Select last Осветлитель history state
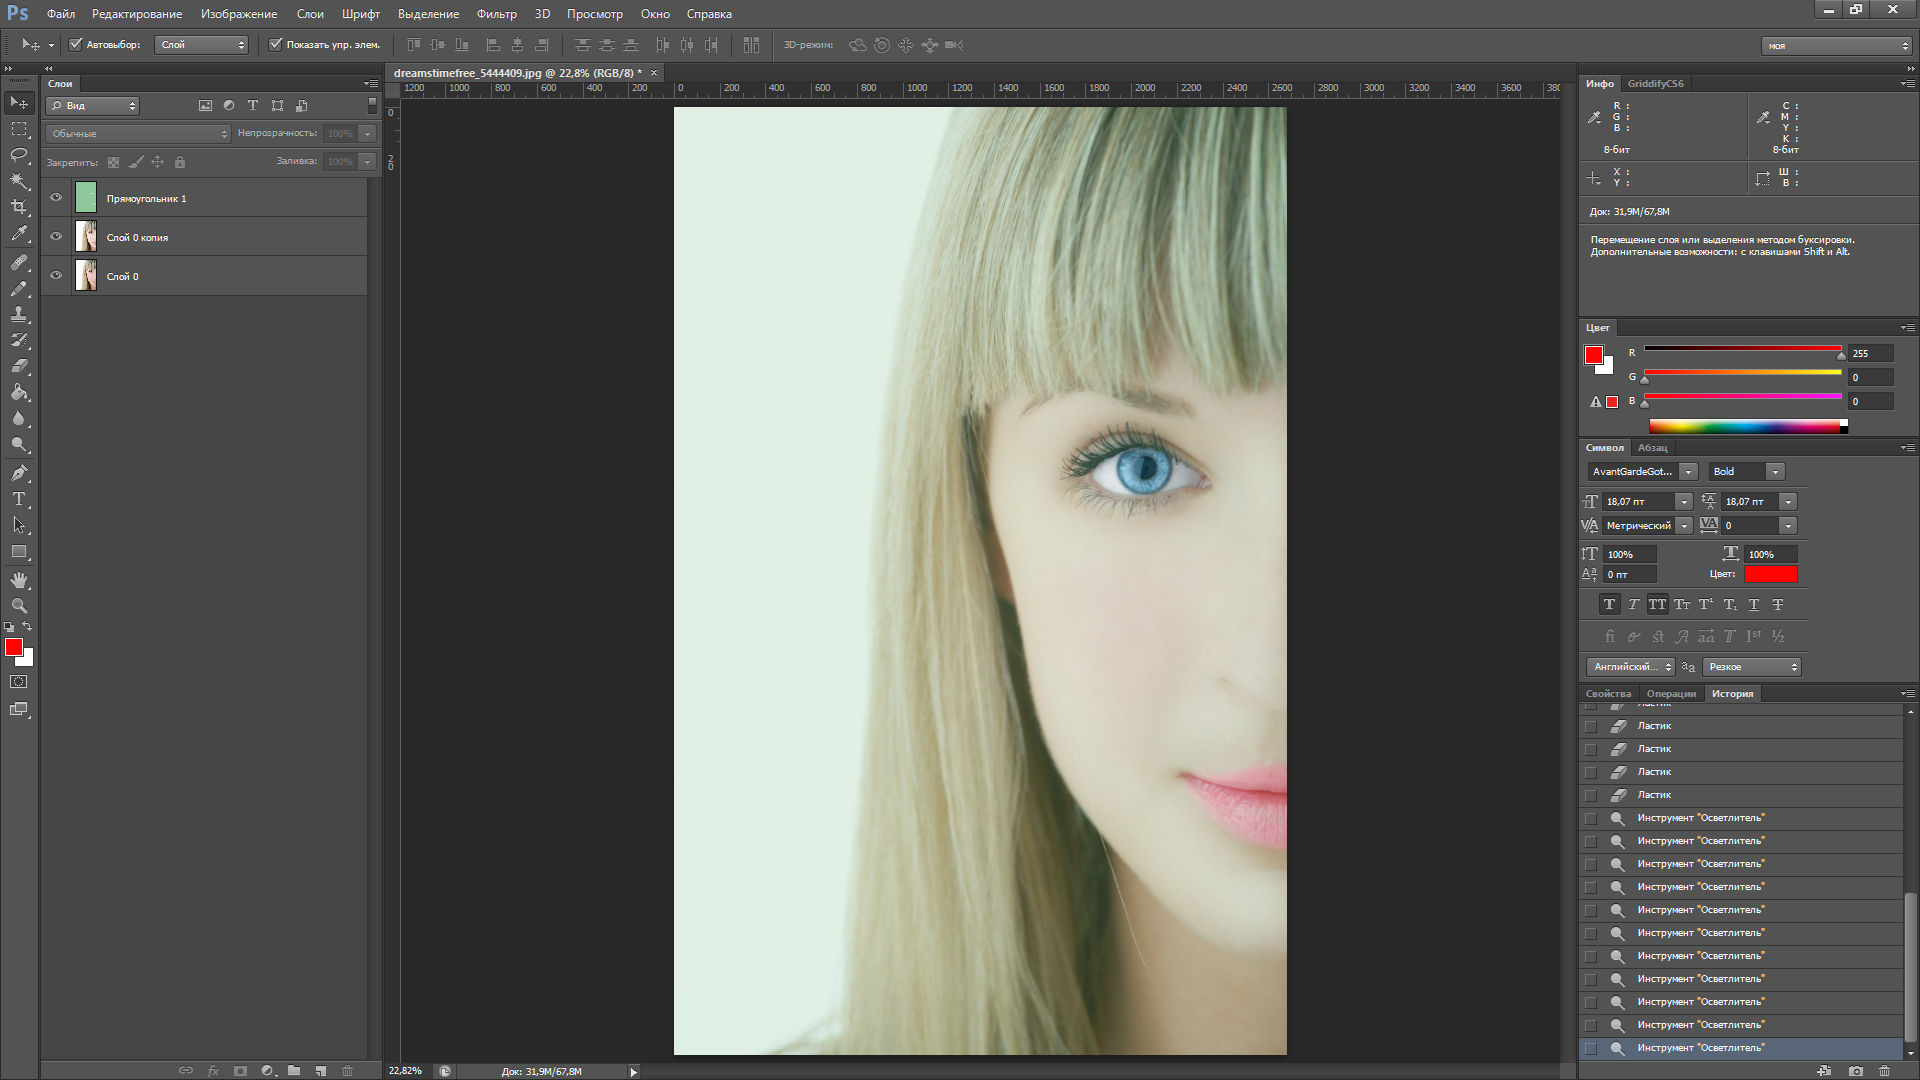 tap(1741, 1048)
